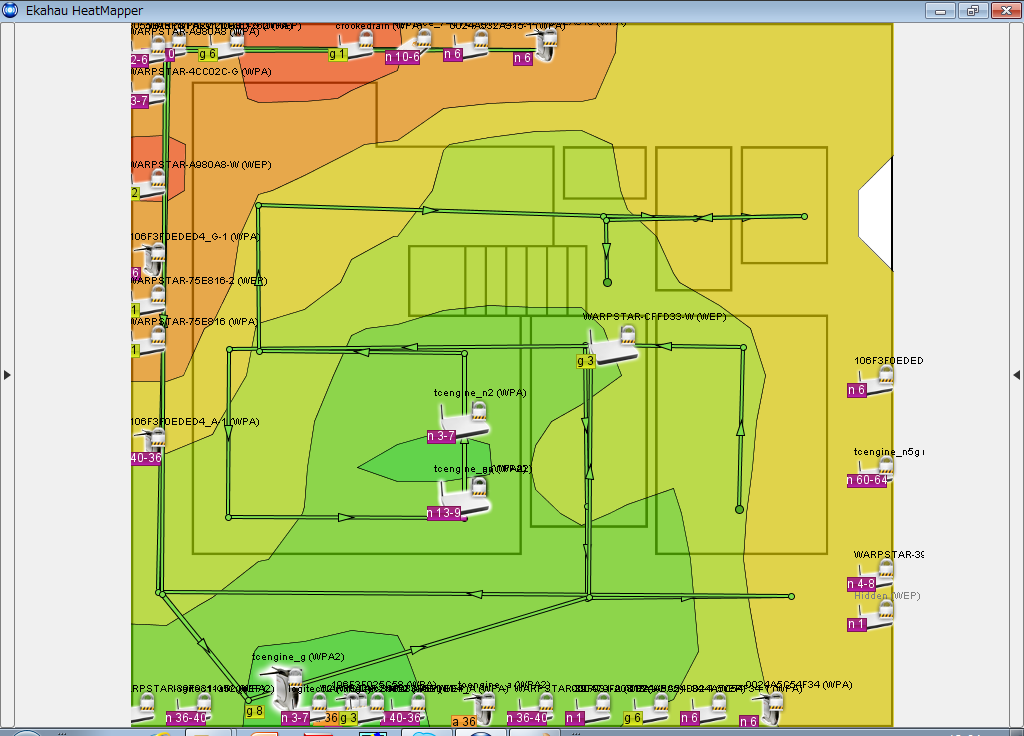Select the Hidden (WEP) label text
The image size is (1024, 736).
pos(888,596)
